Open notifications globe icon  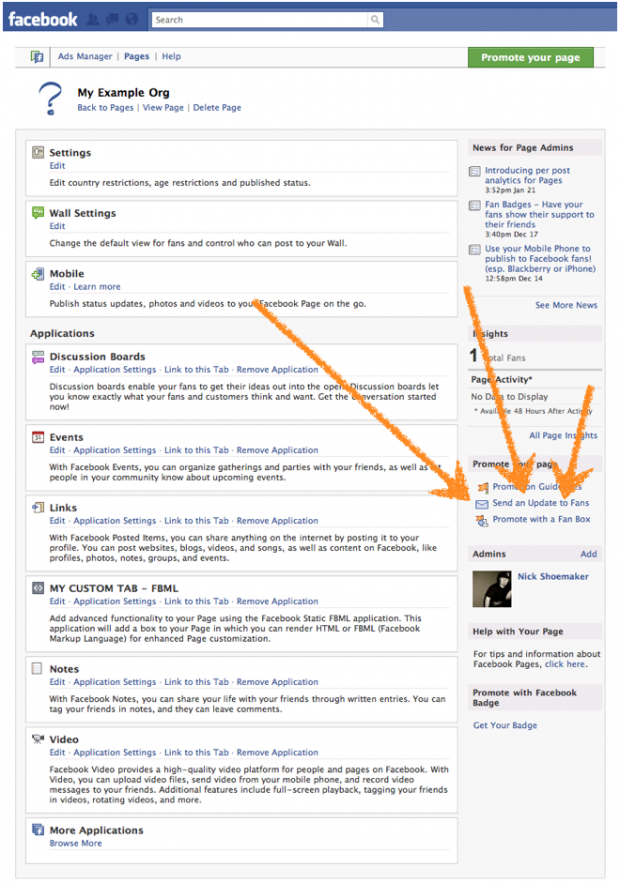pos(132,20)
